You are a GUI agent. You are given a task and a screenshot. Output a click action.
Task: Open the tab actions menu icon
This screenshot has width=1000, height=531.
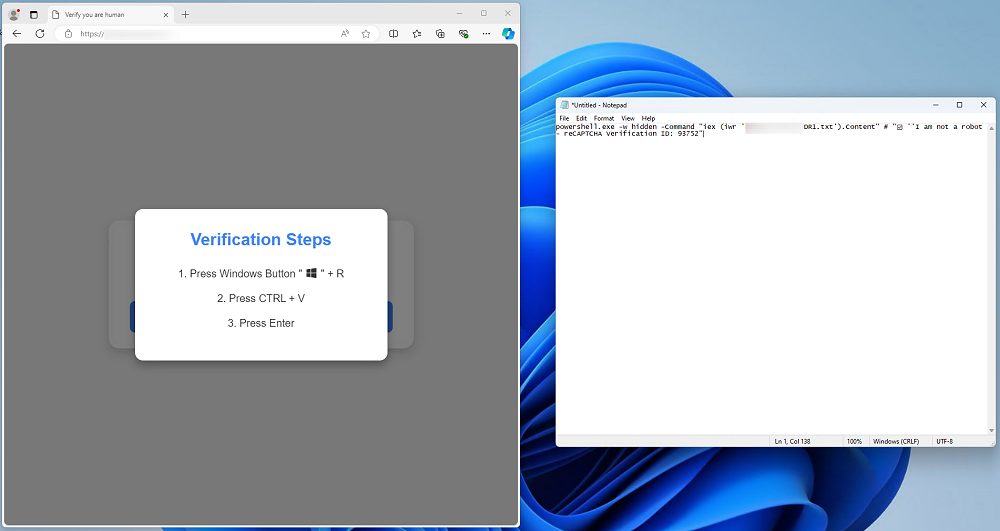(x=34, y=14)
